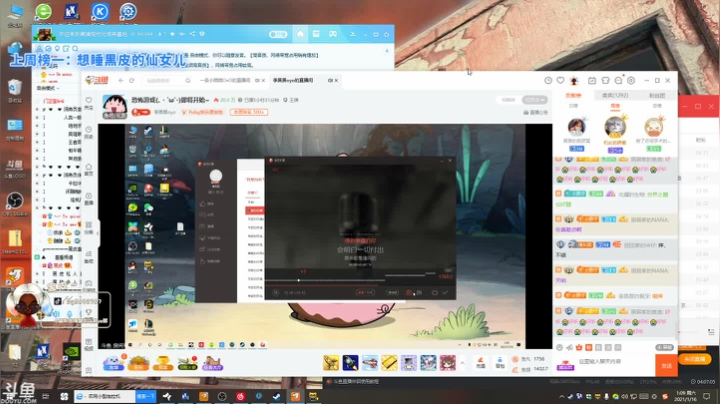Close the 一条小团团OvO直播间 tab

(263, 81)
